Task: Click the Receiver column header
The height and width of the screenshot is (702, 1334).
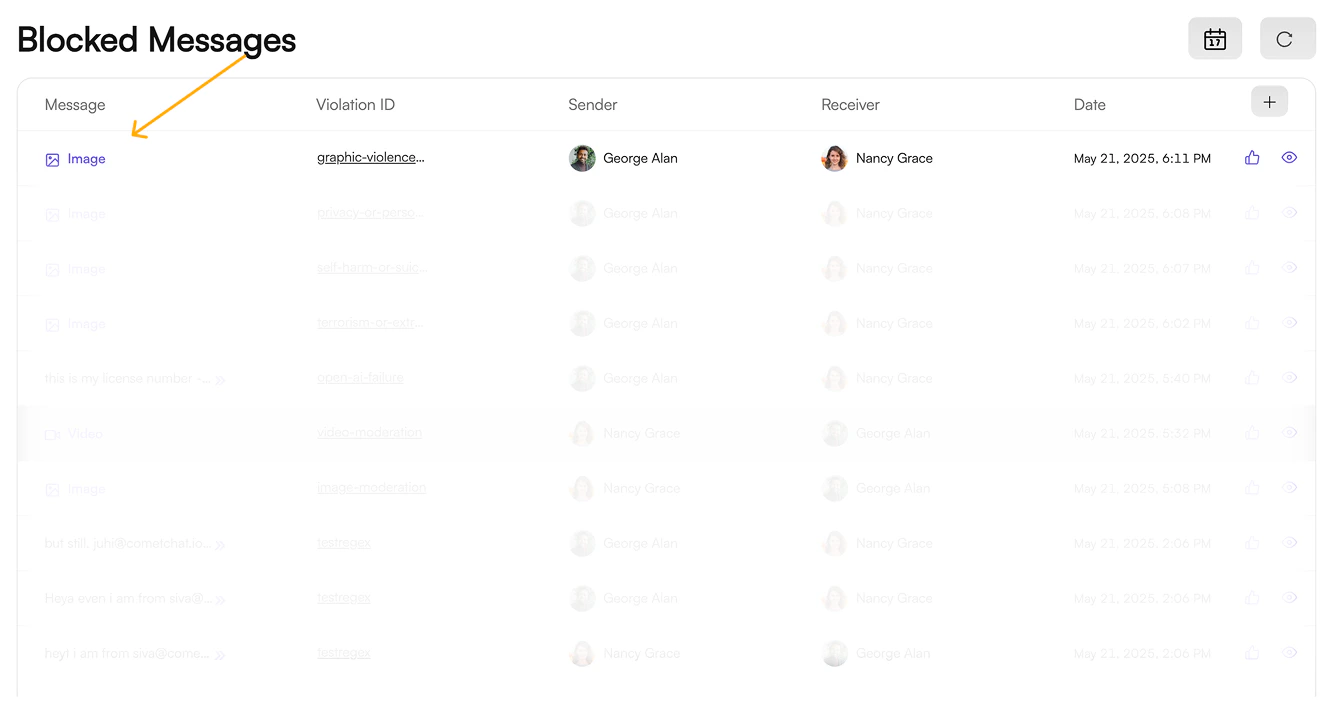Action: (851, 105)
